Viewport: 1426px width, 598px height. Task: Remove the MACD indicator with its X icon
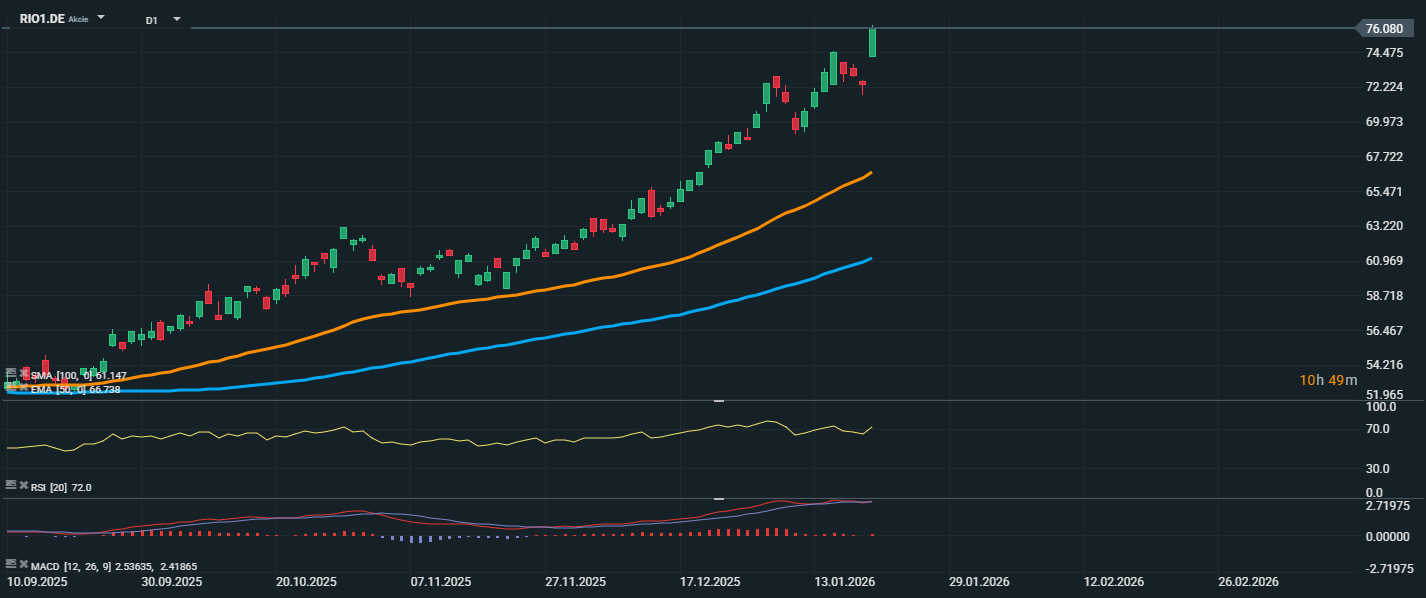pyautogui.click(x=23, y=565)
